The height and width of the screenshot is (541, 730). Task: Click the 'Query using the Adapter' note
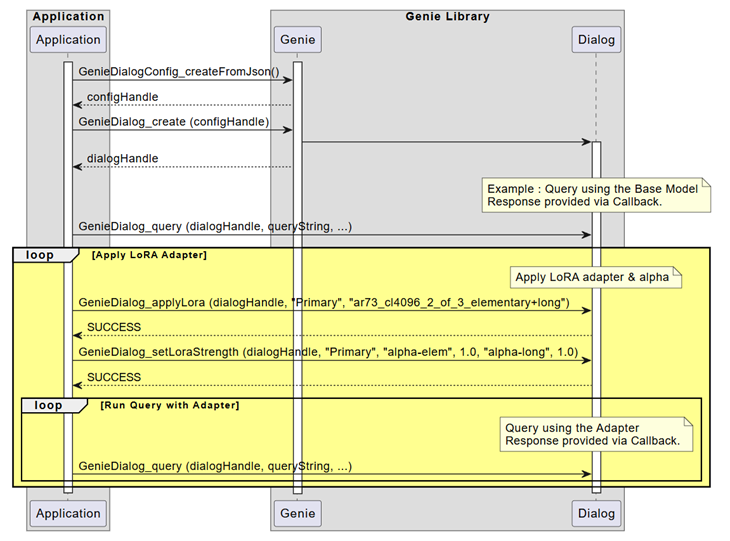point(596,433)
